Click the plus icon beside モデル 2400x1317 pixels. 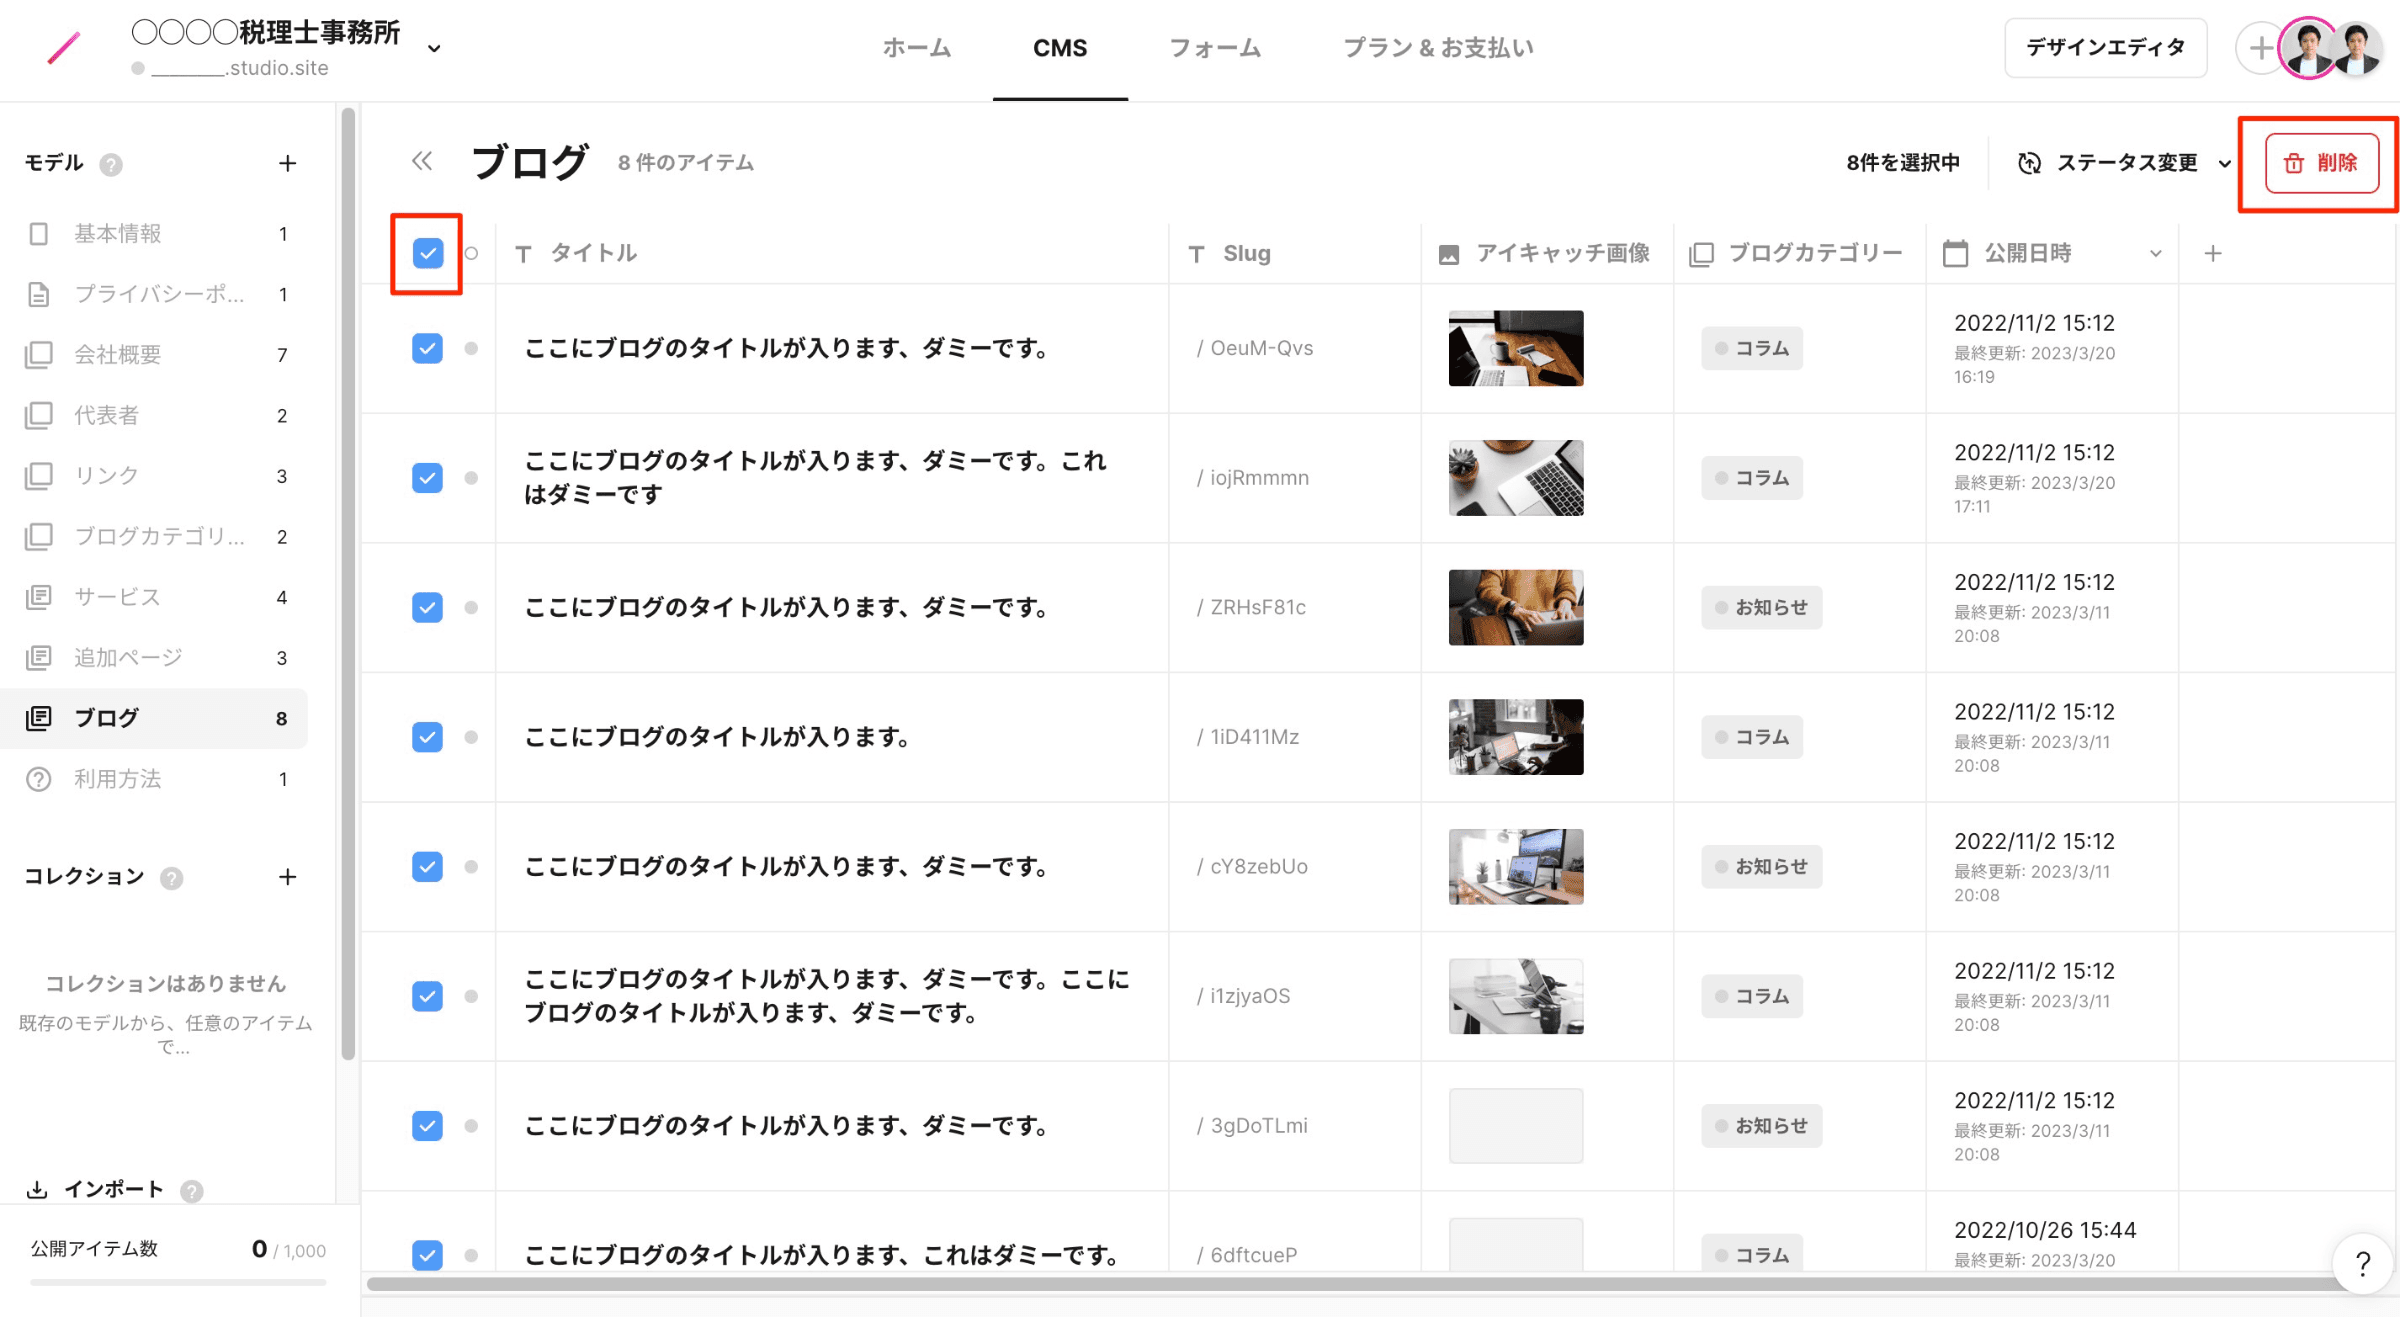(x=287, y=163)
